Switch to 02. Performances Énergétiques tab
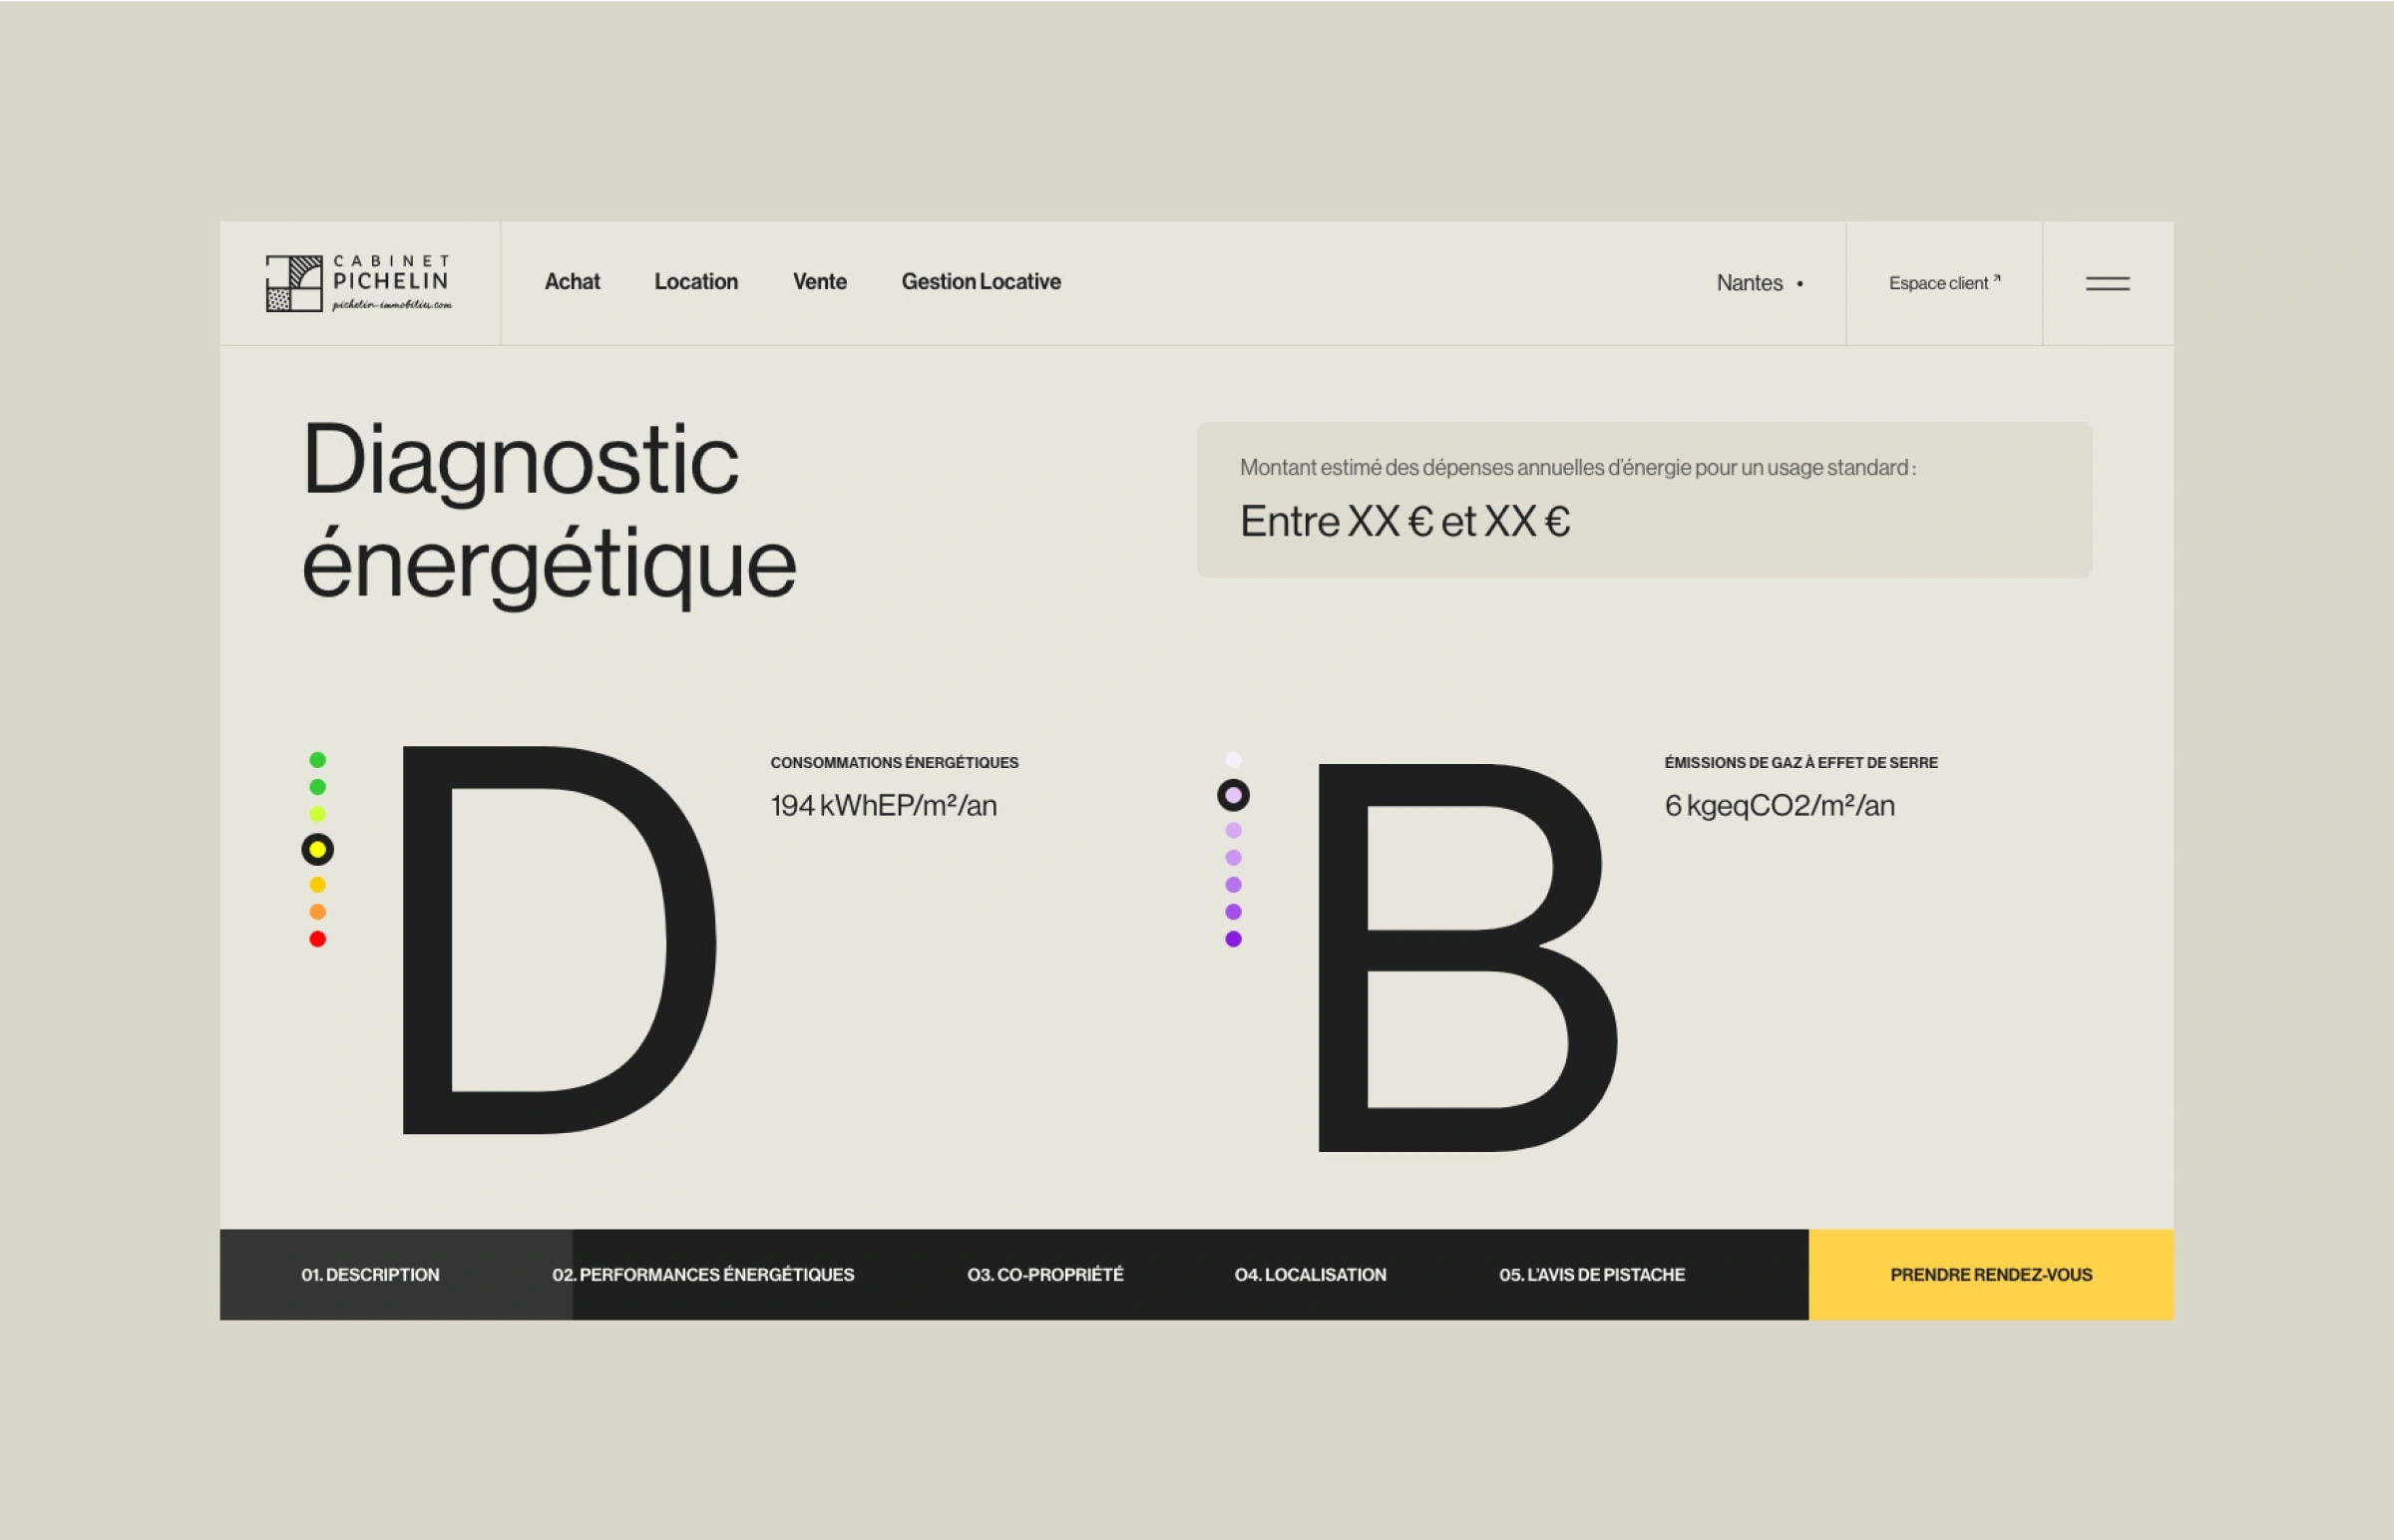The height and width of the screenshot is (1540, 2394). [x=703, y=1275]
